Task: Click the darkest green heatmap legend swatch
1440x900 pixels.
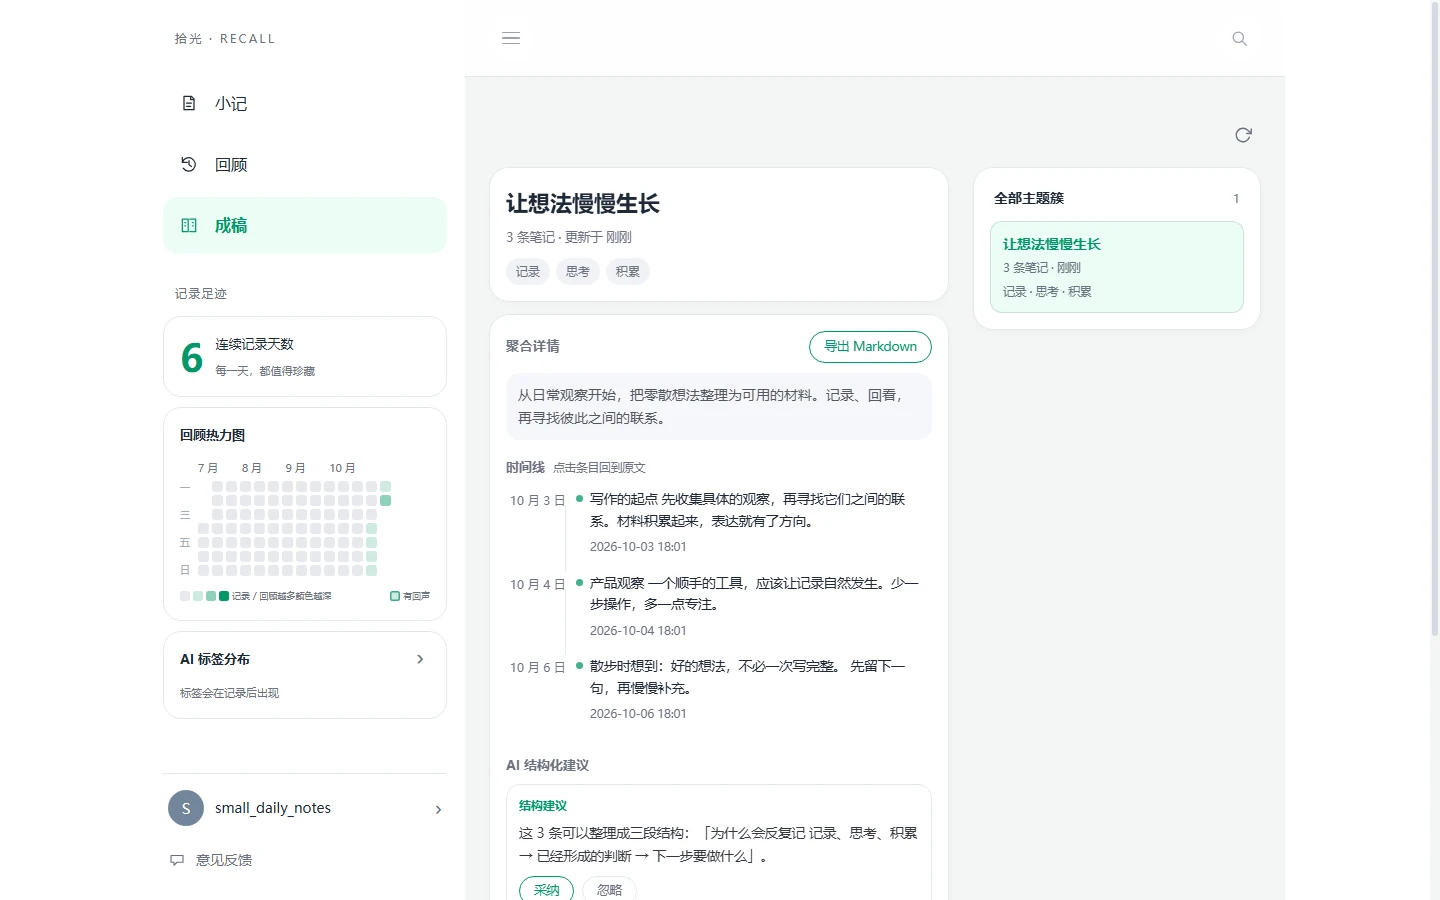Action: (224, 596)
